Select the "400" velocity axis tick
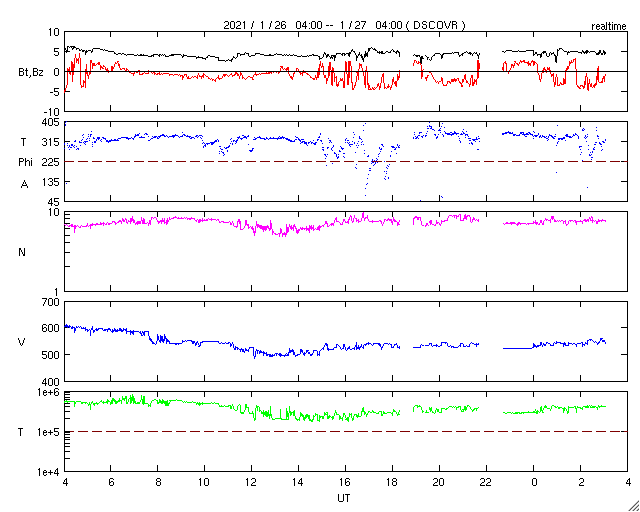This screenshot has height=512, width=640. pyautogui.click(x=51, y=381)
